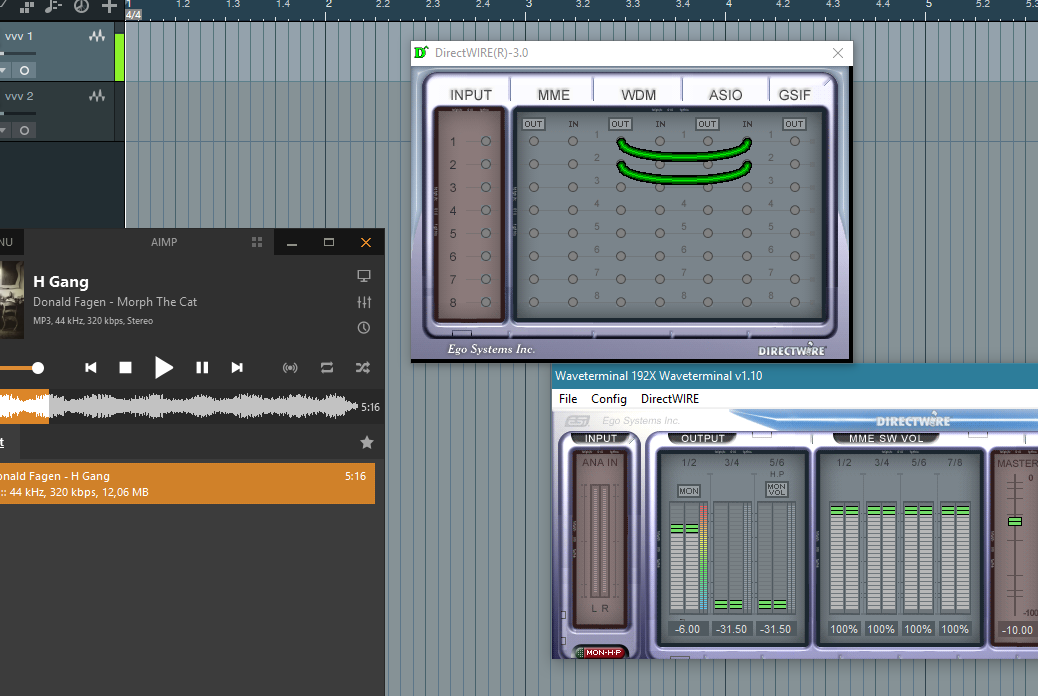The image size is (1038, 696).
Task: Toggle monitor circle button on track vvv 1
Action: tap(24, 70)
